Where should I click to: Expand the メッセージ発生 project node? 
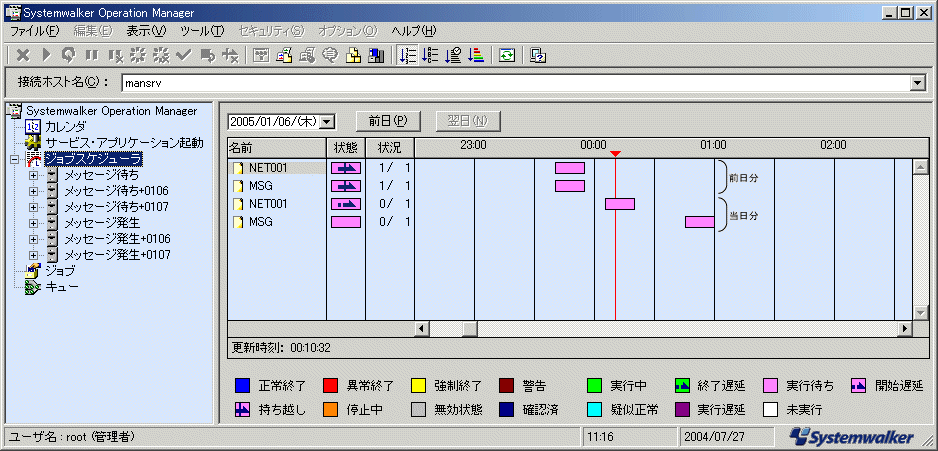[x=33, y=223]
